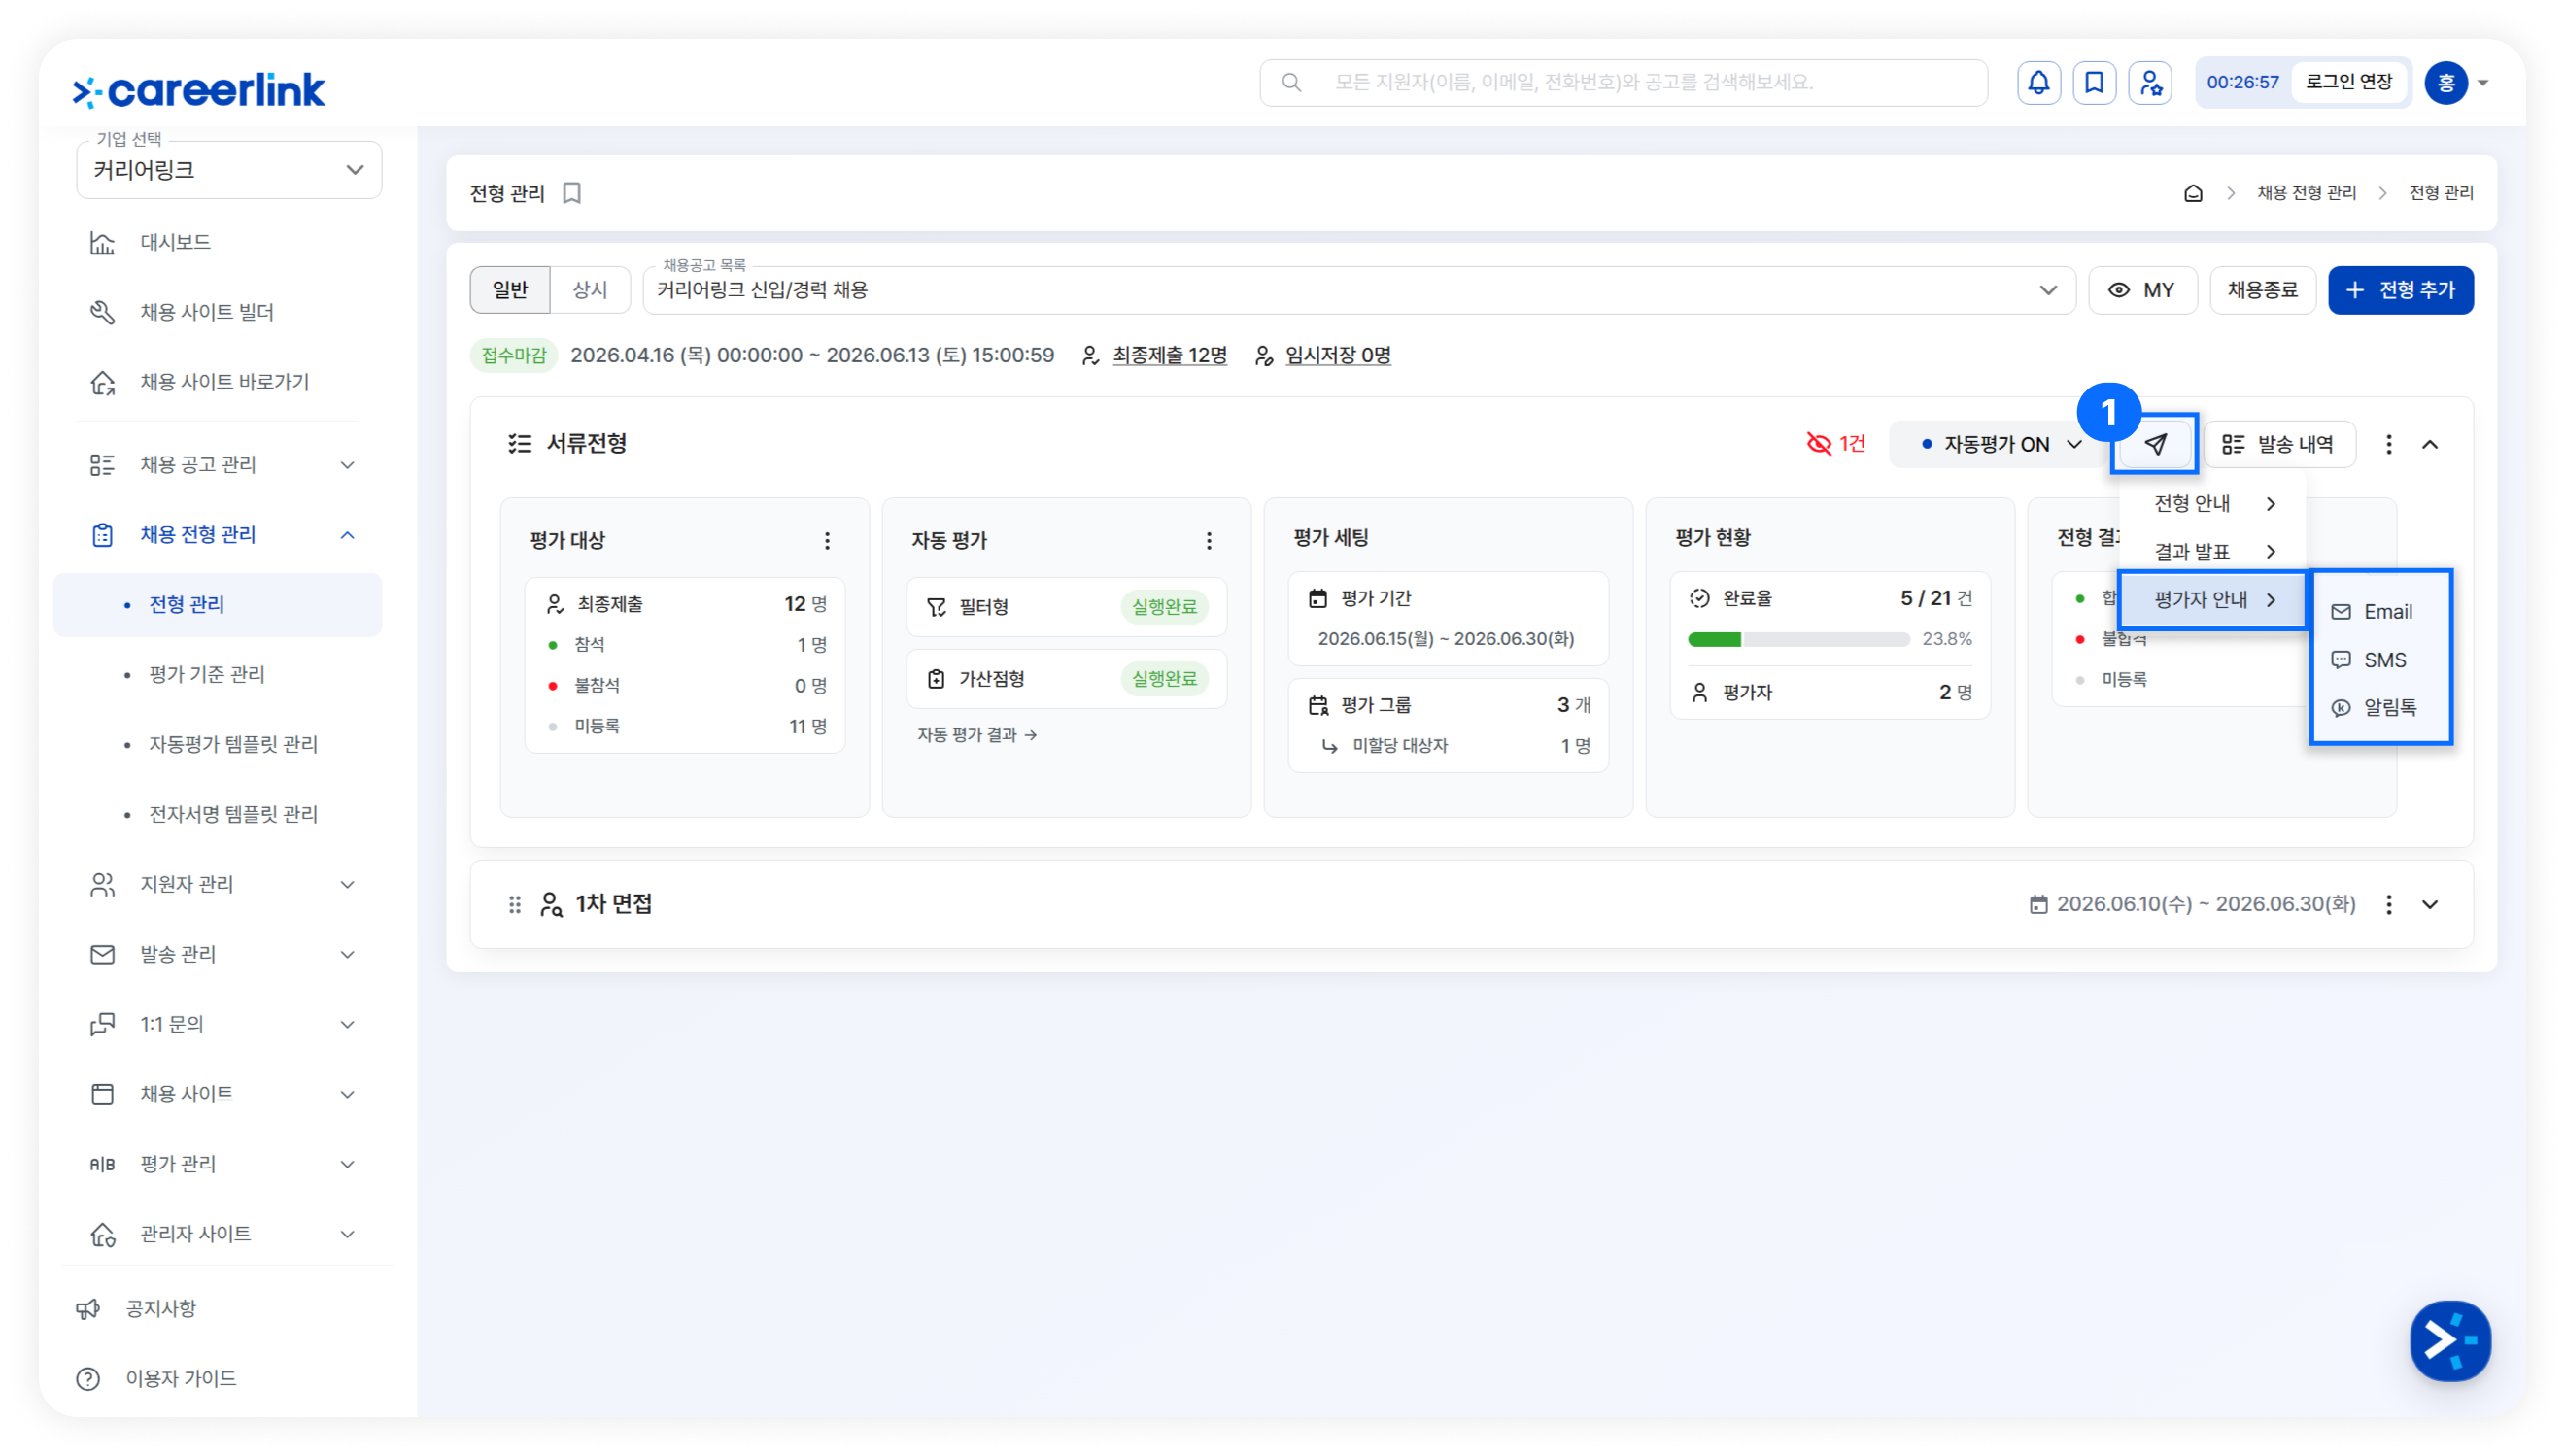The width and height of the screenshot is (2565, 1456).
Task: Click the send paper-plane icon in 서류전형
Action: 2155,444
